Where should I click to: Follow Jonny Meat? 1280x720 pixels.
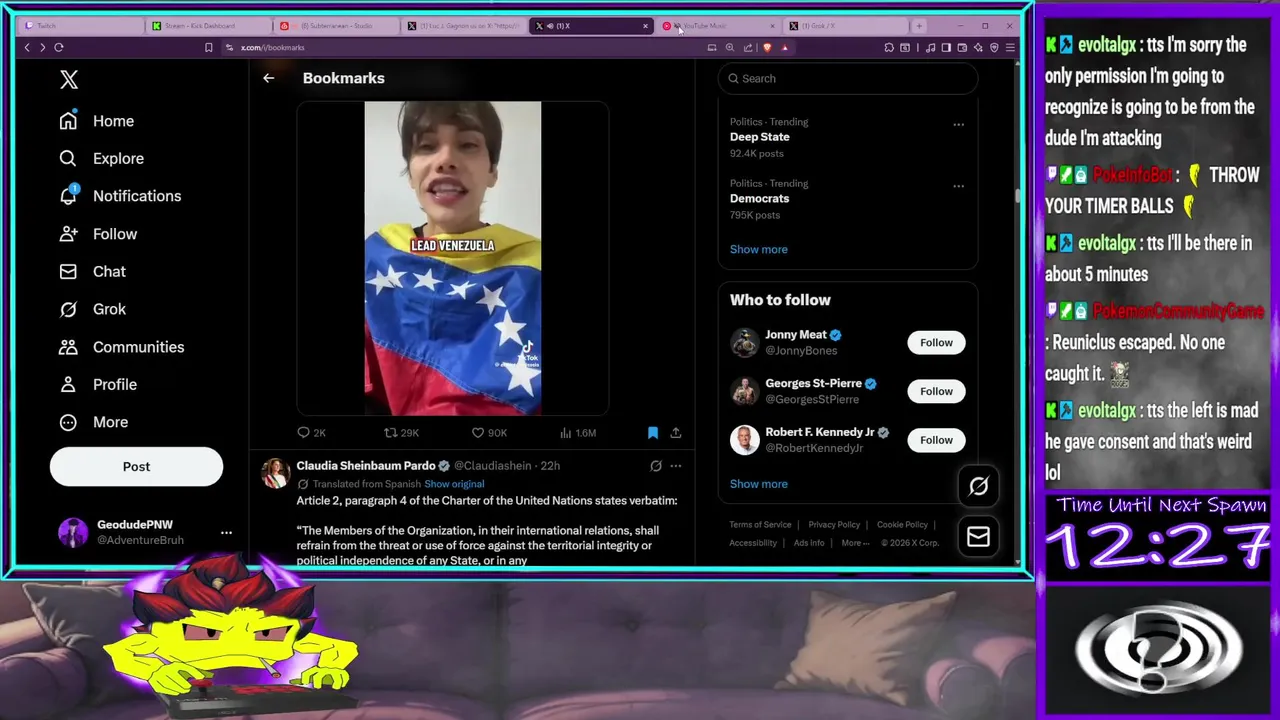[x=936, y=342]
